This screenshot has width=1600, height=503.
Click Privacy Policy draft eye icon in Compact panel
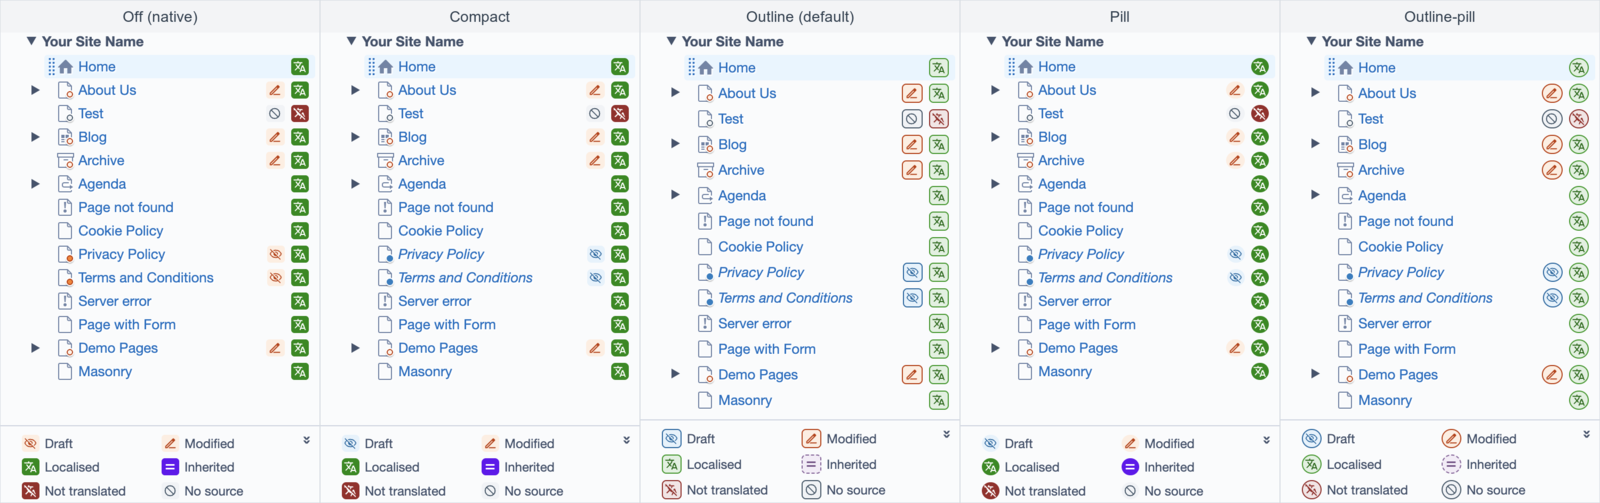(595, 254)
